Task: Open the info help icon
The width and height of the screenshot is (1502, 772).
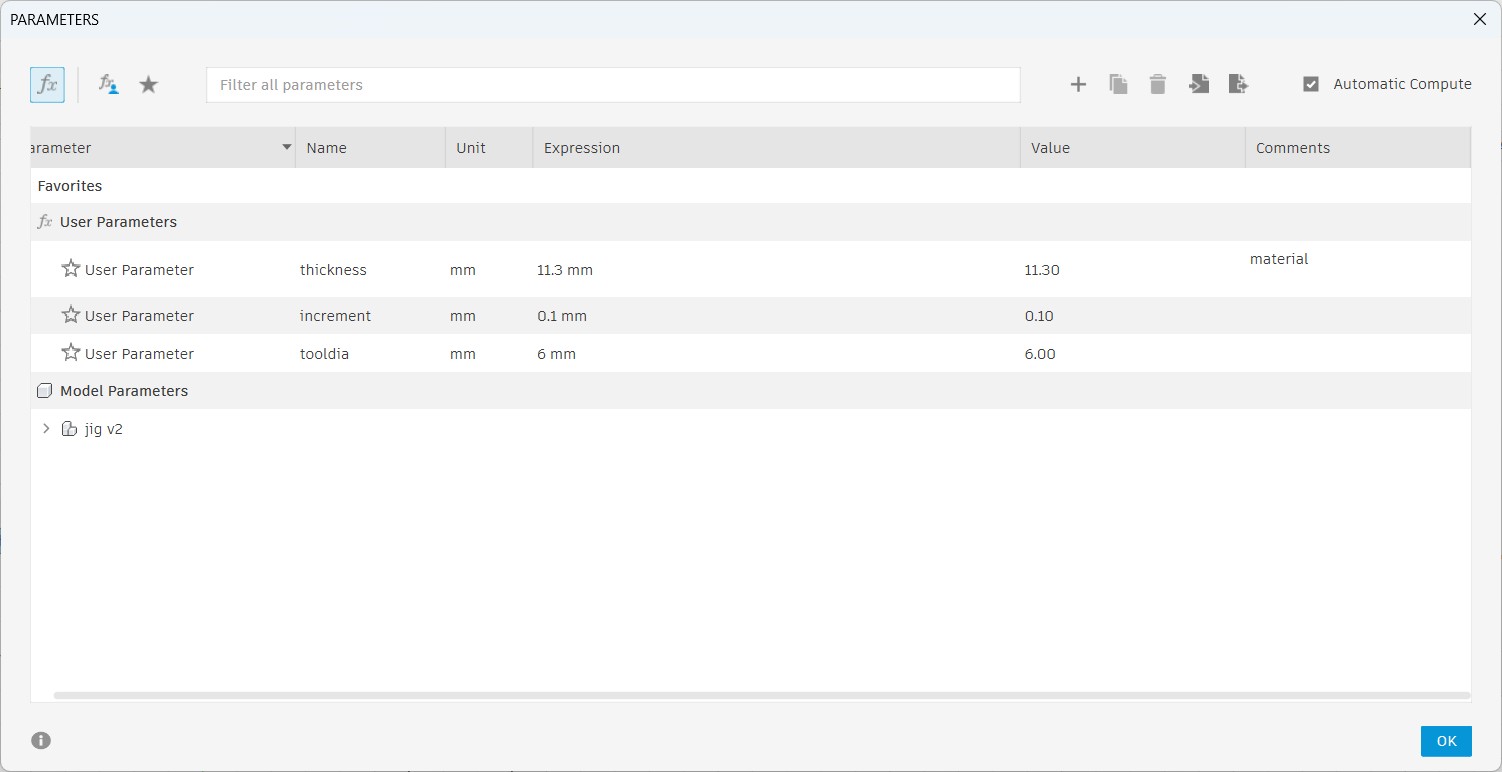Action: point(41,741)
